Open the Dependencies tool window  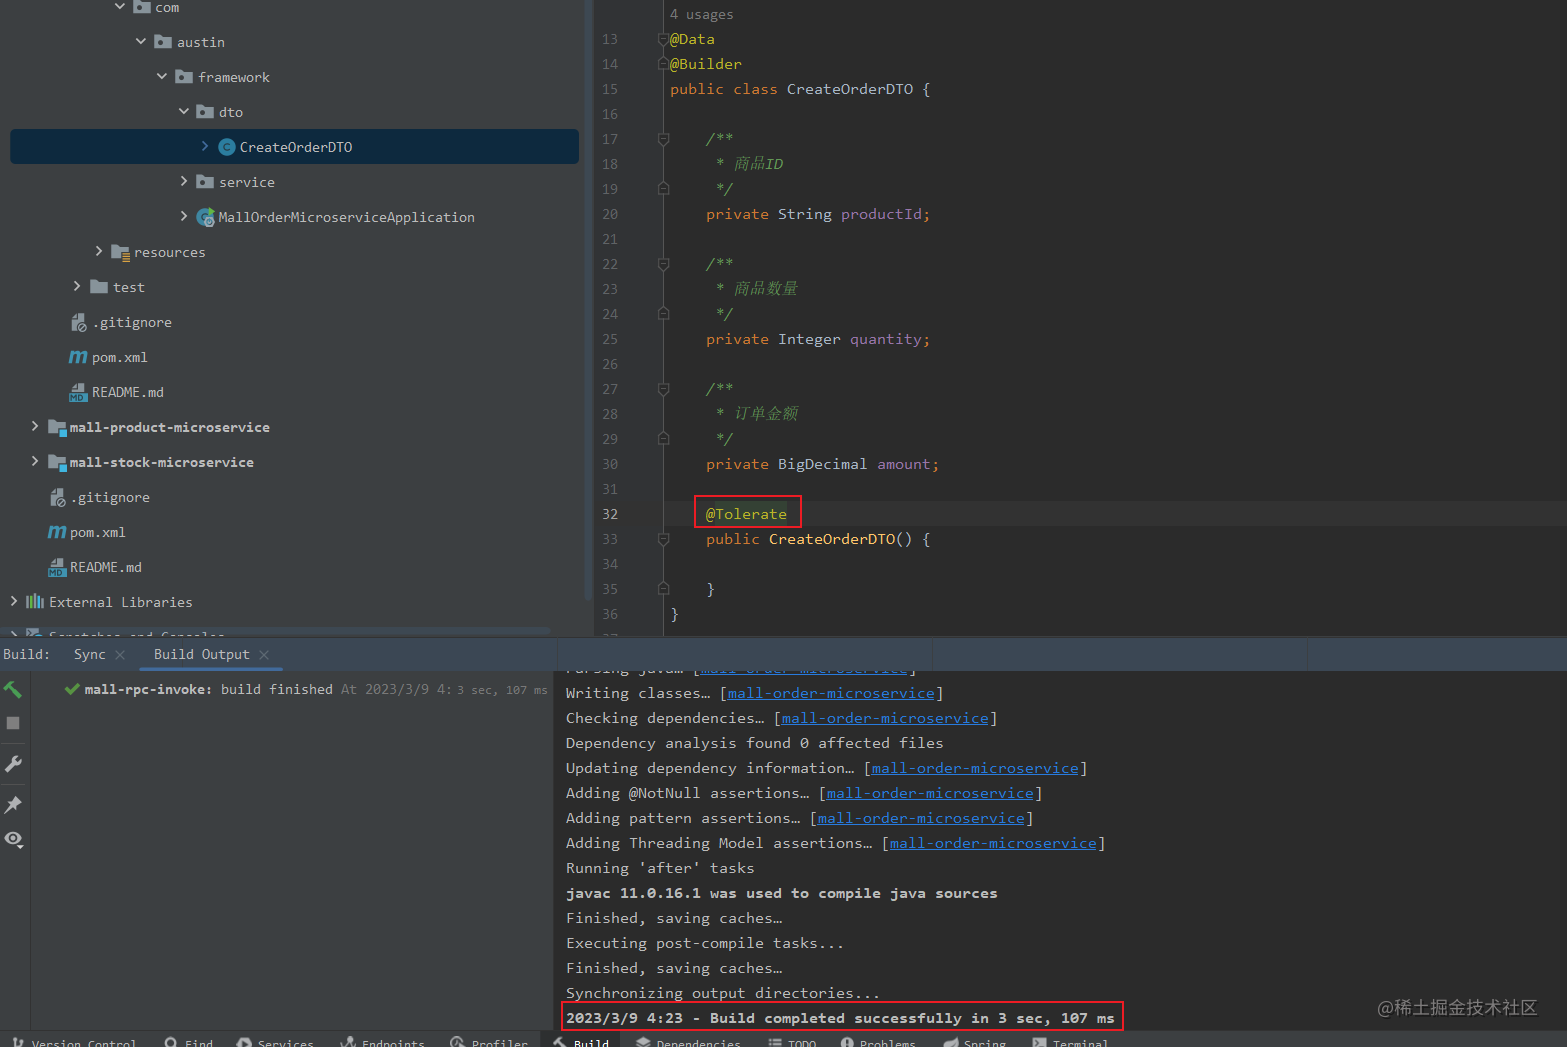click(x=689, y=1042)
